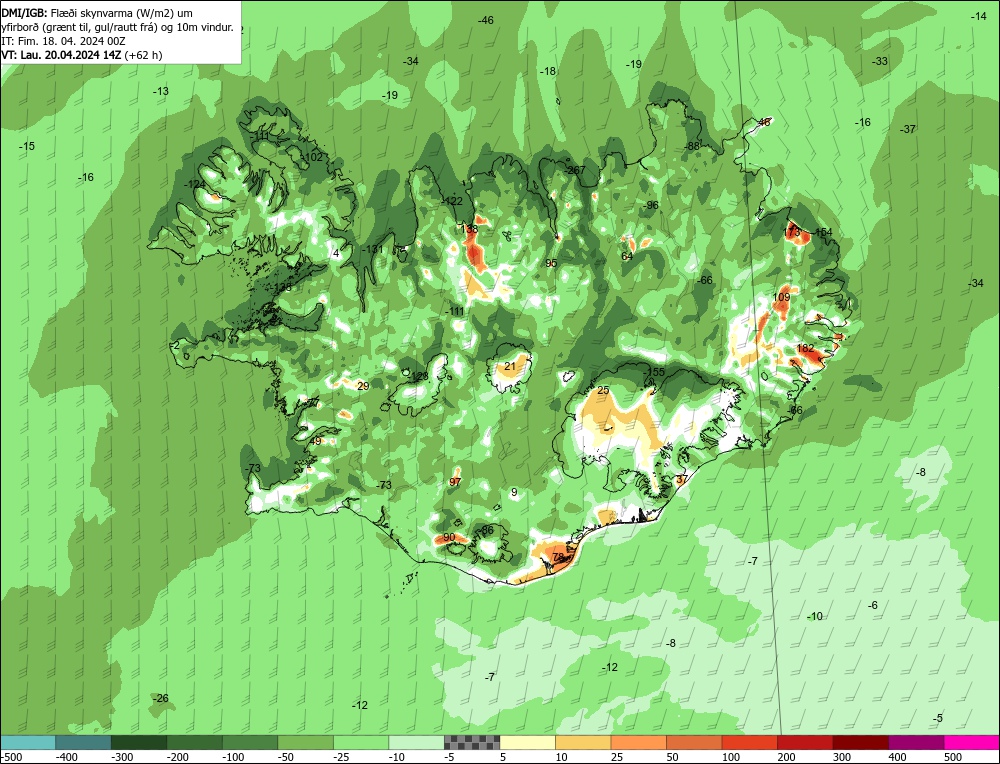1000x764 pixels.
Task: Select the 'VT: Lau. 20.04.2024 14Z (+62 h)' line
Action: coord(82,55)
